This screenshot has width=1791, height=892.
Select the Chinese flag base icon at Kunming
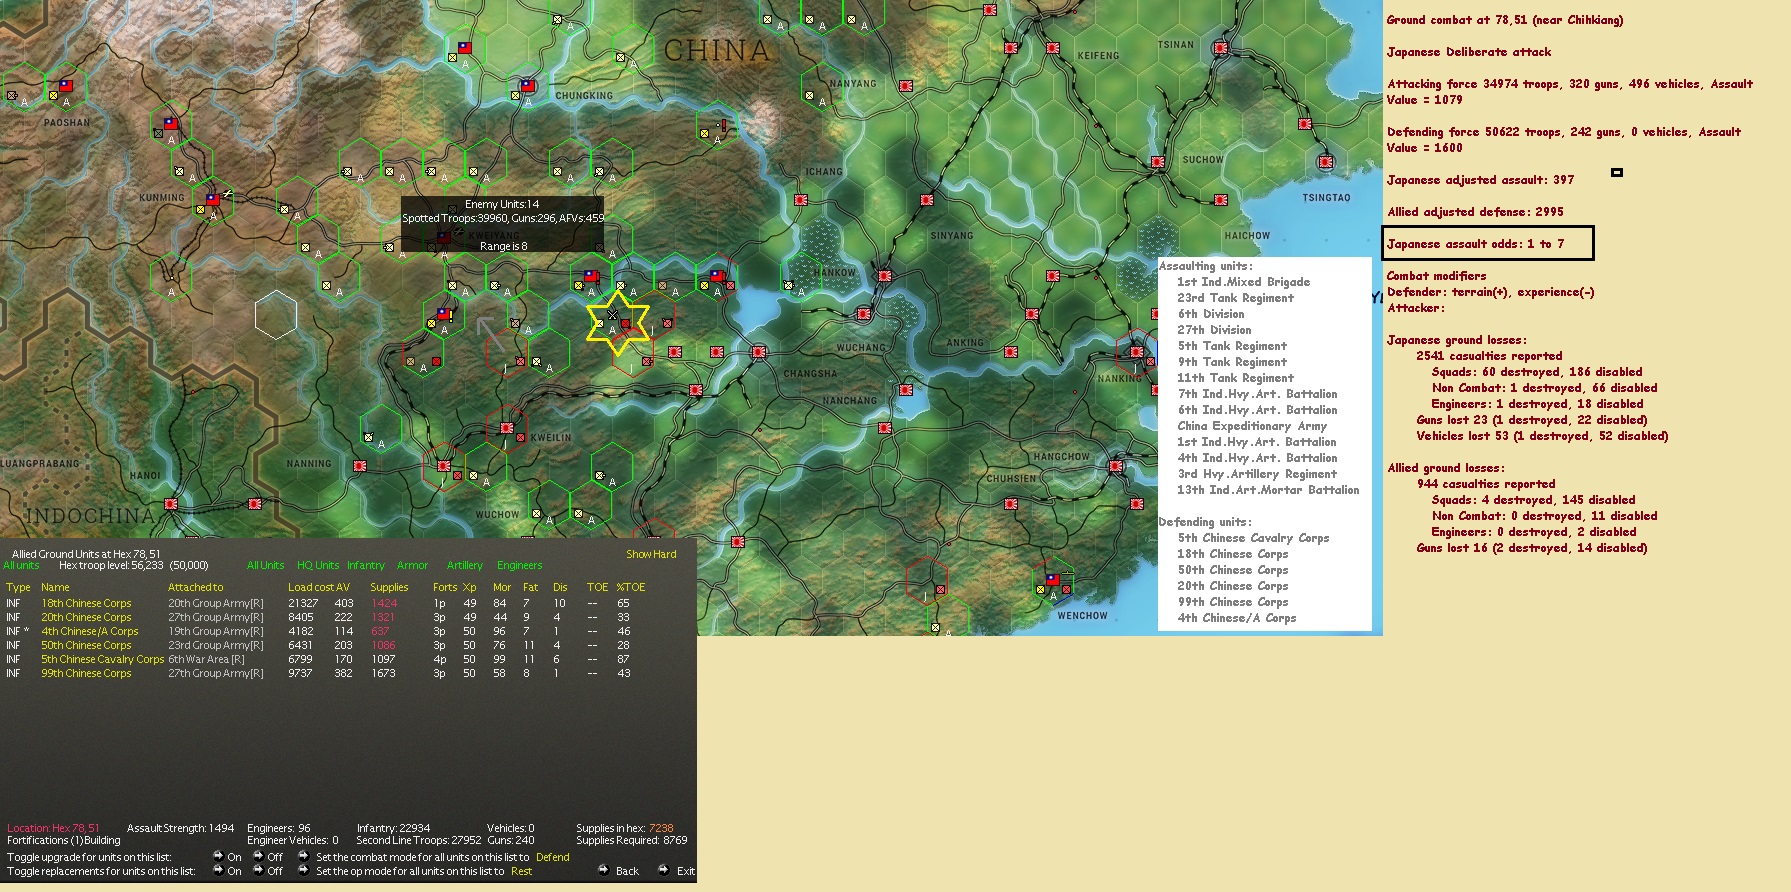point(212,200)
